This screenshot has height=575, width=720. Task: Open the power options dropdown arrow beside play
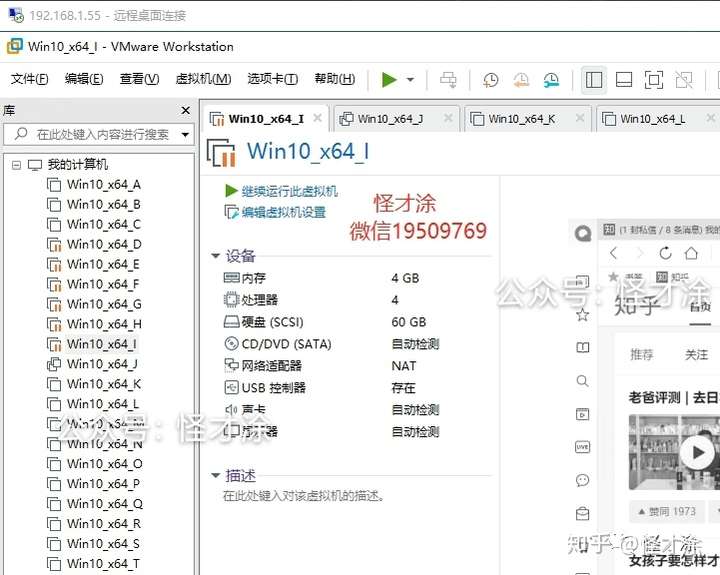click(410, 79)
